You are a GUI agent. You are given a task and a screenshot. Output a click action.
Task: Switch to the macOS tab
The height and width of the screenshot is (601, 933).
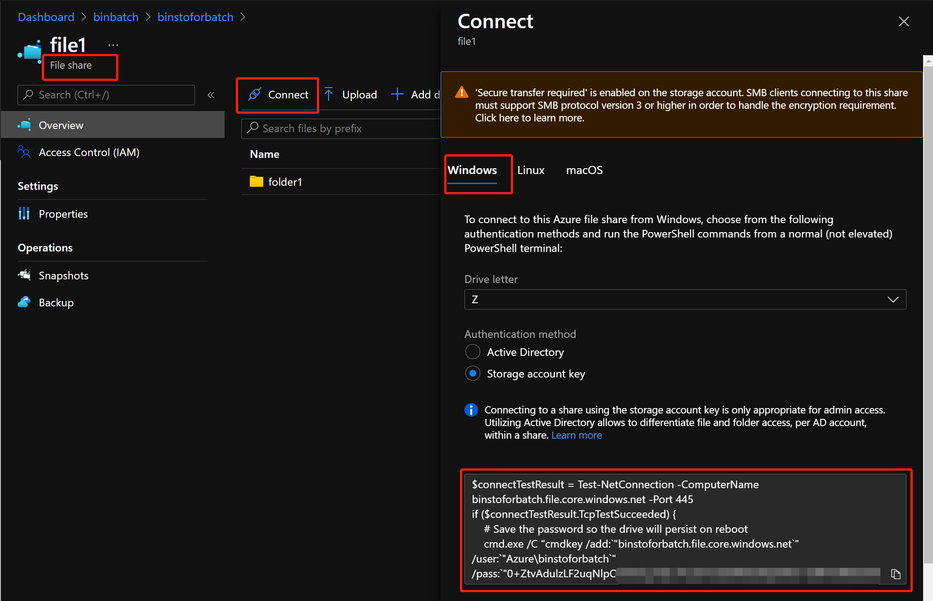584,170
